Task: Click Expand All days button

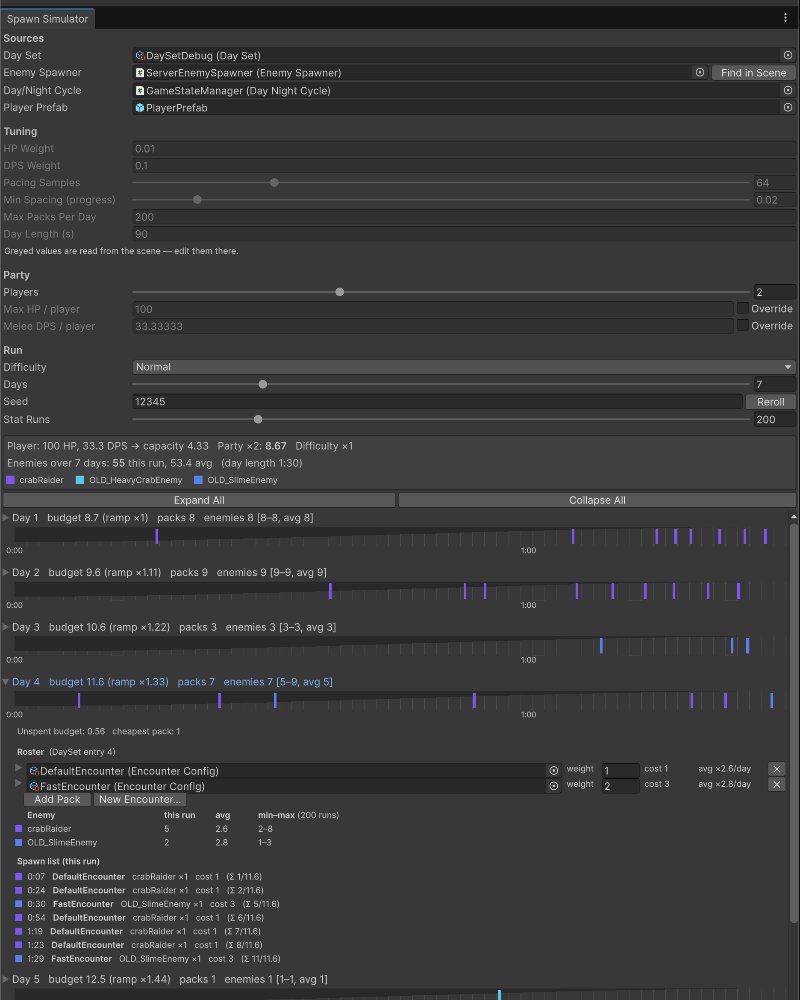Action: pos(199,501)
